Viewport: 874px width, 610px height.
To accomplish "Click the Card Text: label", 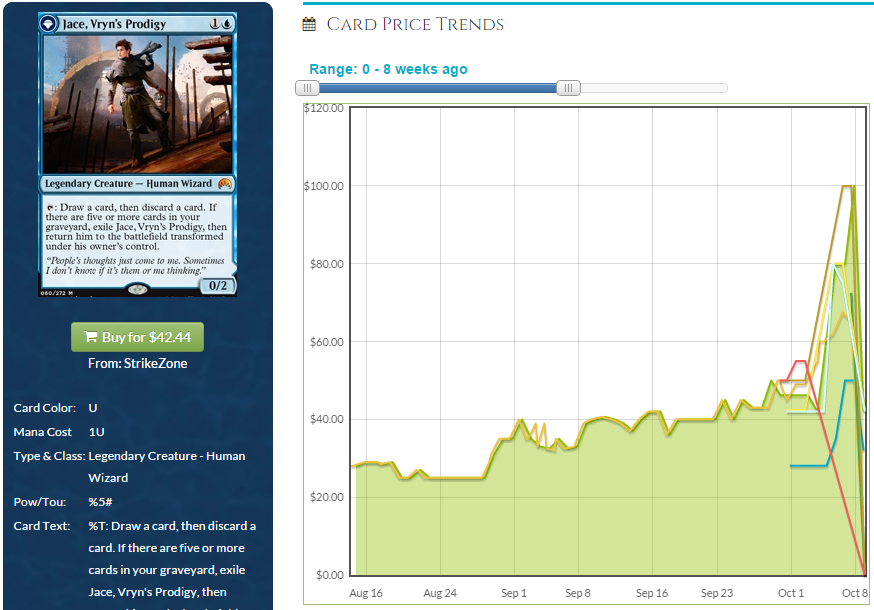I will [x=42, y=526].
